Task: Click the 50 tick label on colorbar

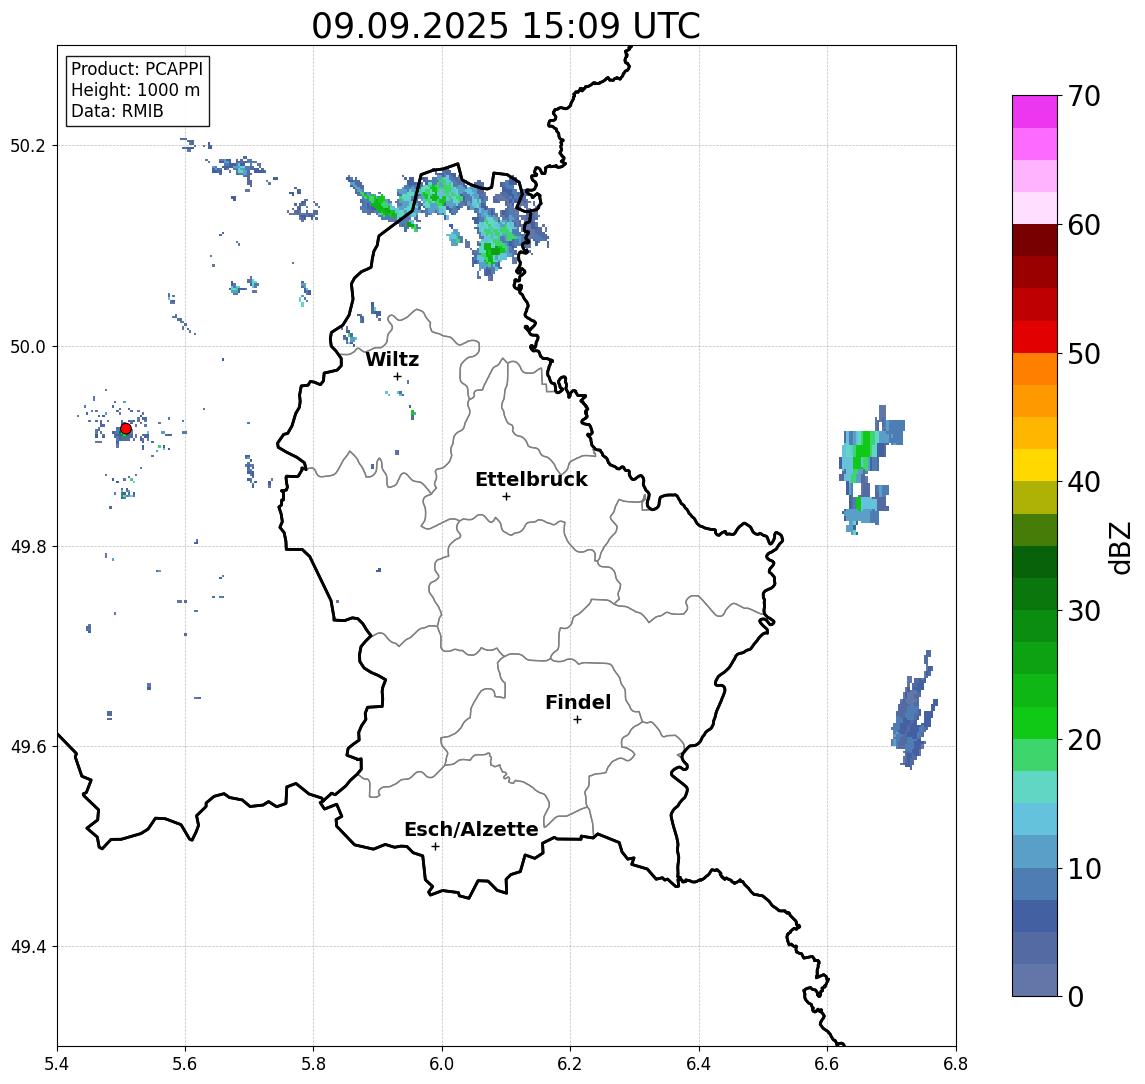Action: pos(1084,354)
